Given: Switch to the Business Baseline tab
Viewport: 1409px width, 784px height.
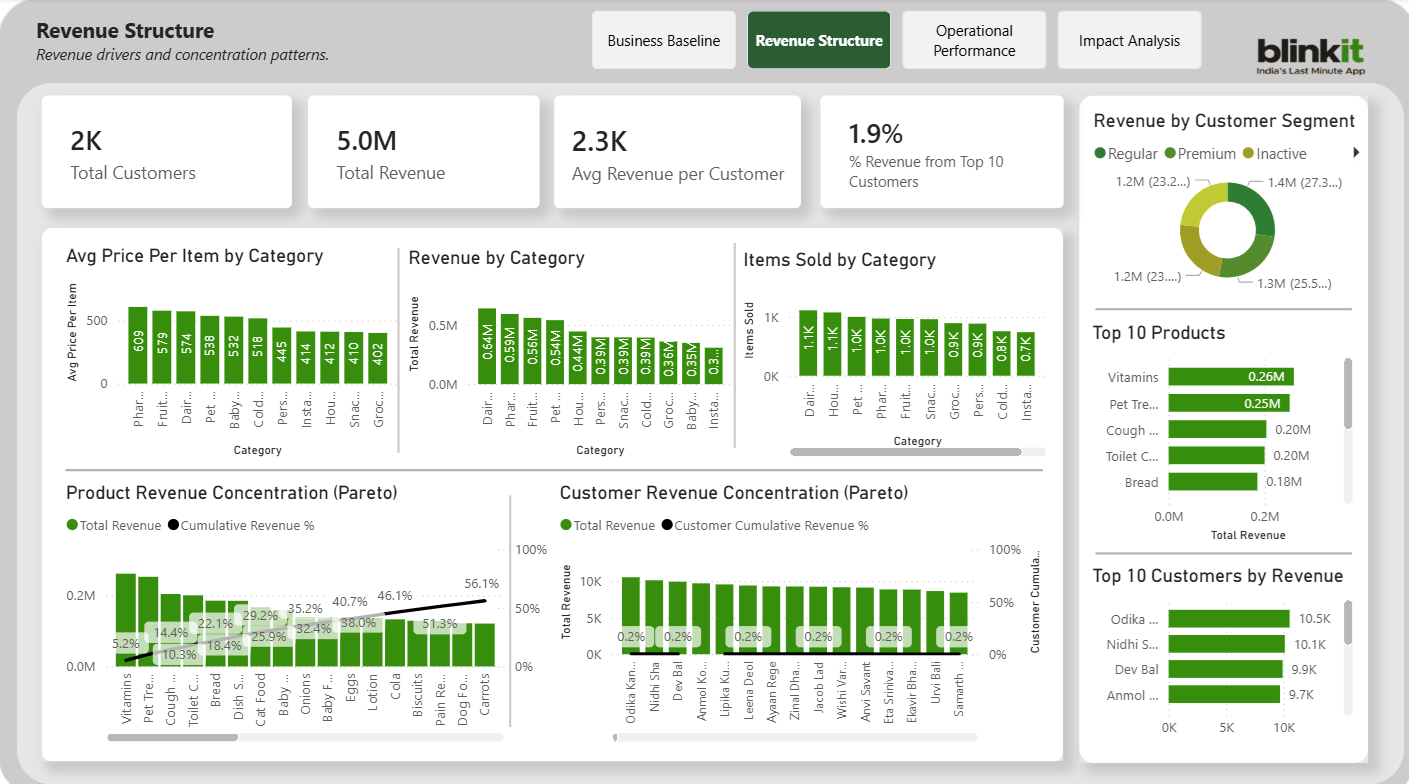Looking at the screenshot, I should coord(663,40).
